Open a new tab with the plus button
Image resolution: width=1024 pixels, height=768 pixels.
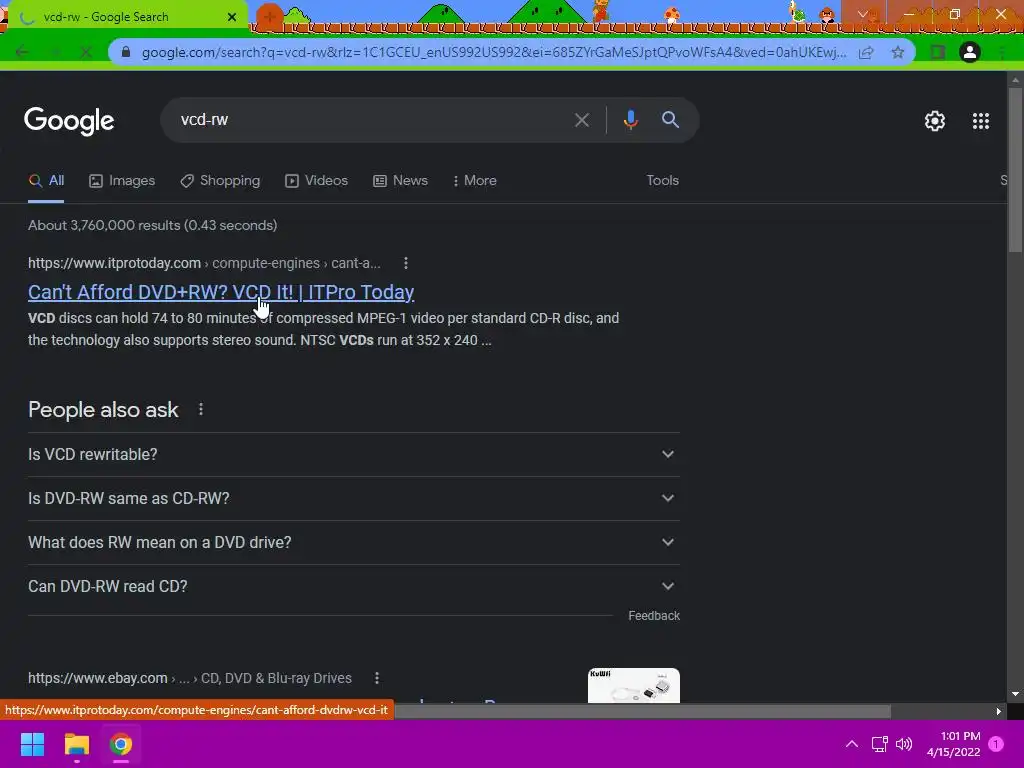point(268,16)
